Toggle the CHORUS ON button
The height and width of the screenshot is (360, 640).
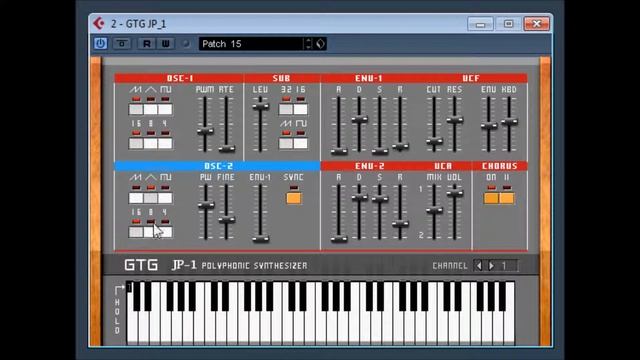pyautogui.click(x=491, y=198)
